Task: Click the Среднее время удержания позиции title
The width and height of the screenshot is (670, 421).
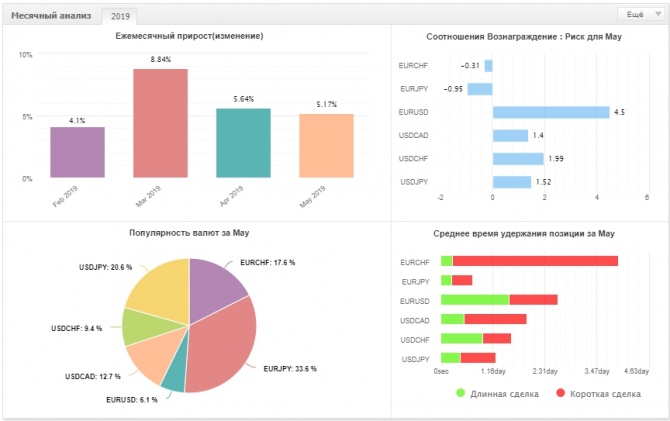Action: click(524, 234)
